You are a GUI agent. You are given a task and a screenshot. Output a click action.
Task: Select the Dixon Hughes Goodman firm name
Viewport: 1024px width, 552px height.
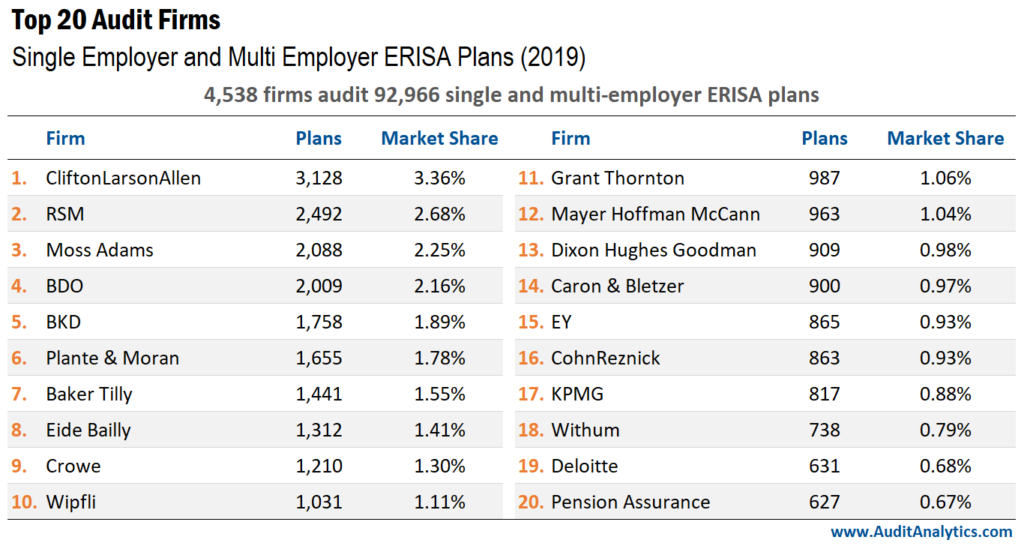coord(654,250)
